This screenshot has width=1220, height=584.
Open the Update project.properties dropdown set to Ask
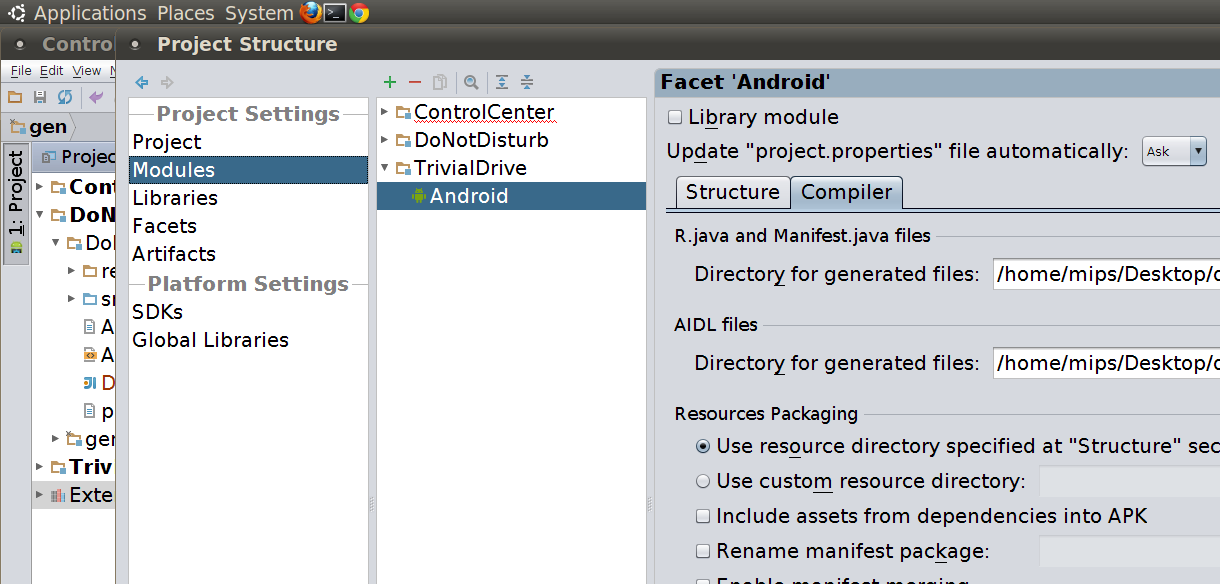click(x=1174, y=151)
